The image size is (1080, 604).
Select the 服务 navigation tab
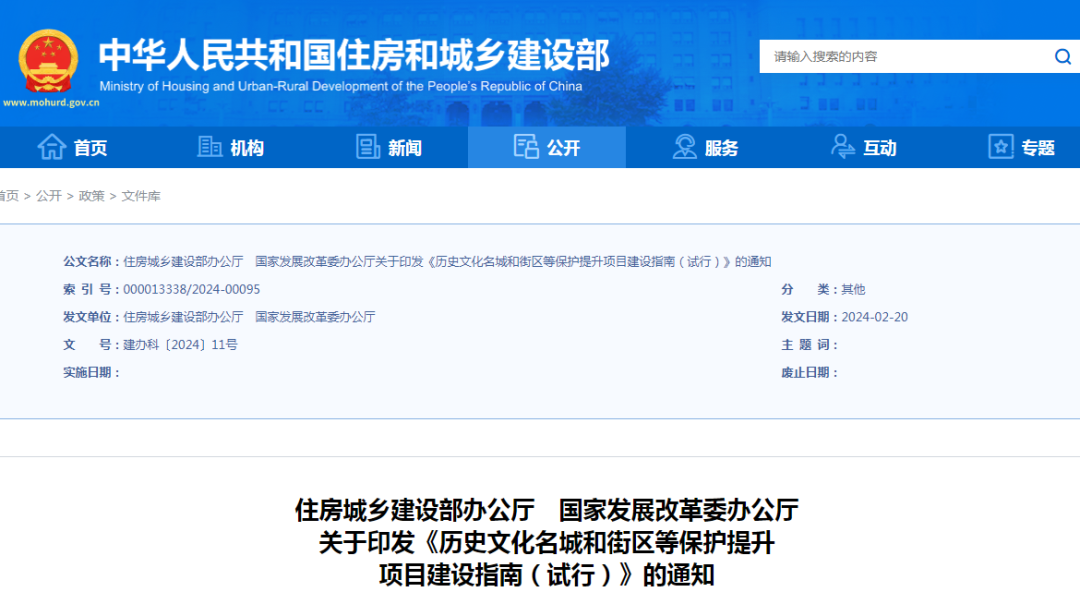pos(721,148)
